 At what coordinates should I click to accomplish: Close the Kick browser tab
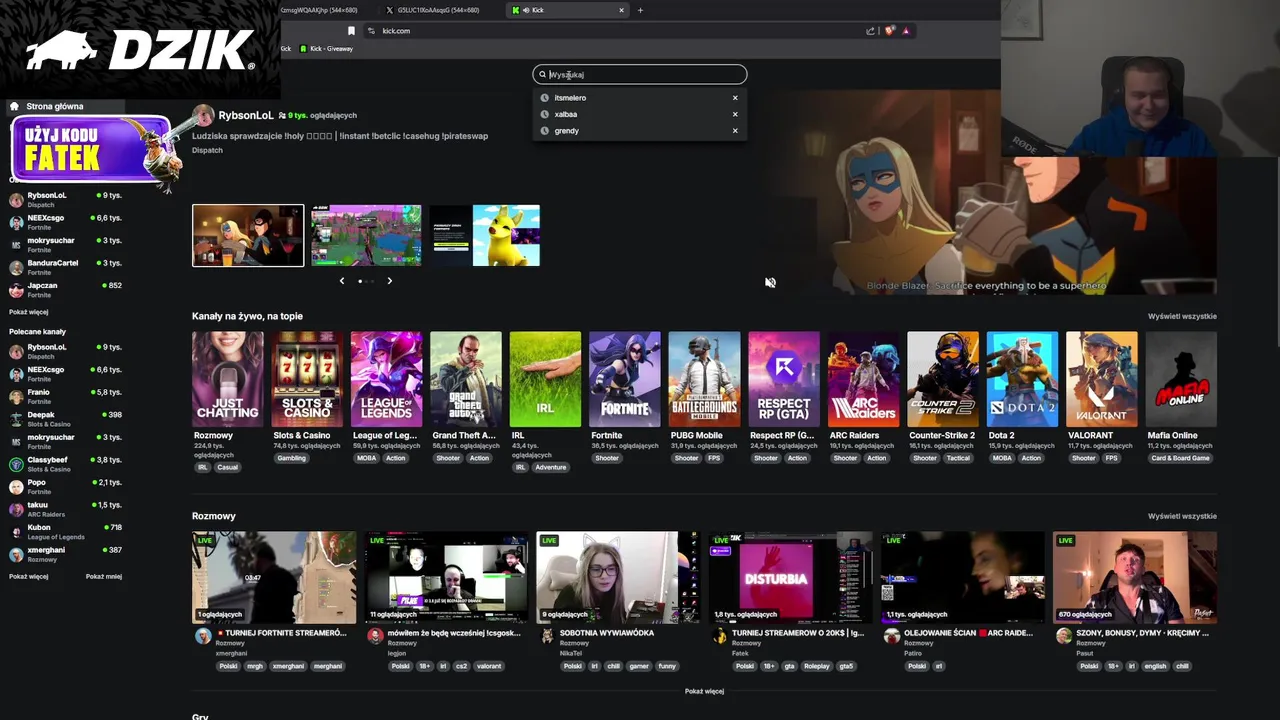[x=621, y=10]
